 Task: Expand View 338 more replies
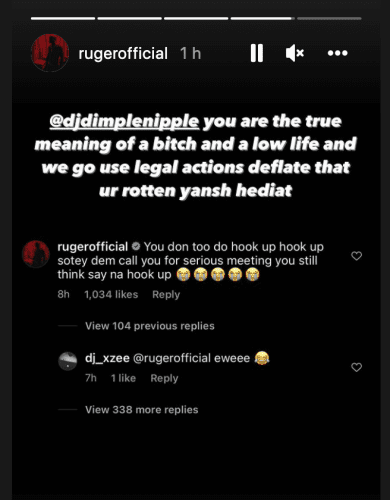(x=142, y=409)
